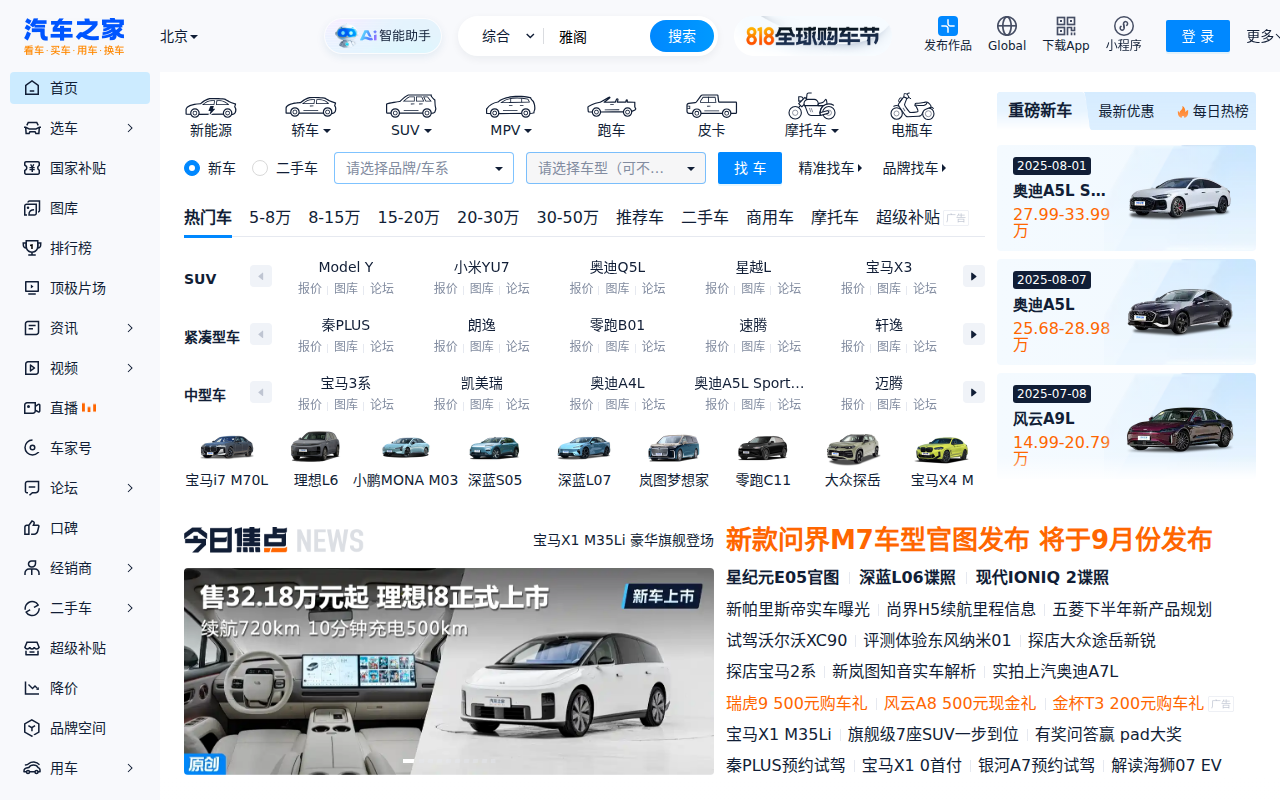Open the 请选择品牌/车系 dropdown
Screen dimensions: 1280x800
pyautogui.click(x=424, y=168)
